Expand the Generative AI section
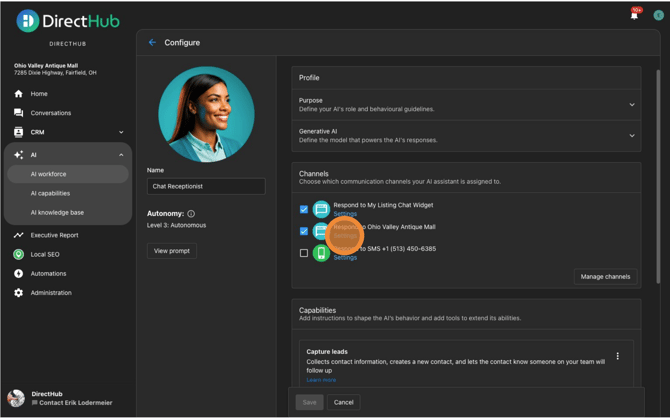The width and height of the screenshot is (670, 420). tap(631, 136)
